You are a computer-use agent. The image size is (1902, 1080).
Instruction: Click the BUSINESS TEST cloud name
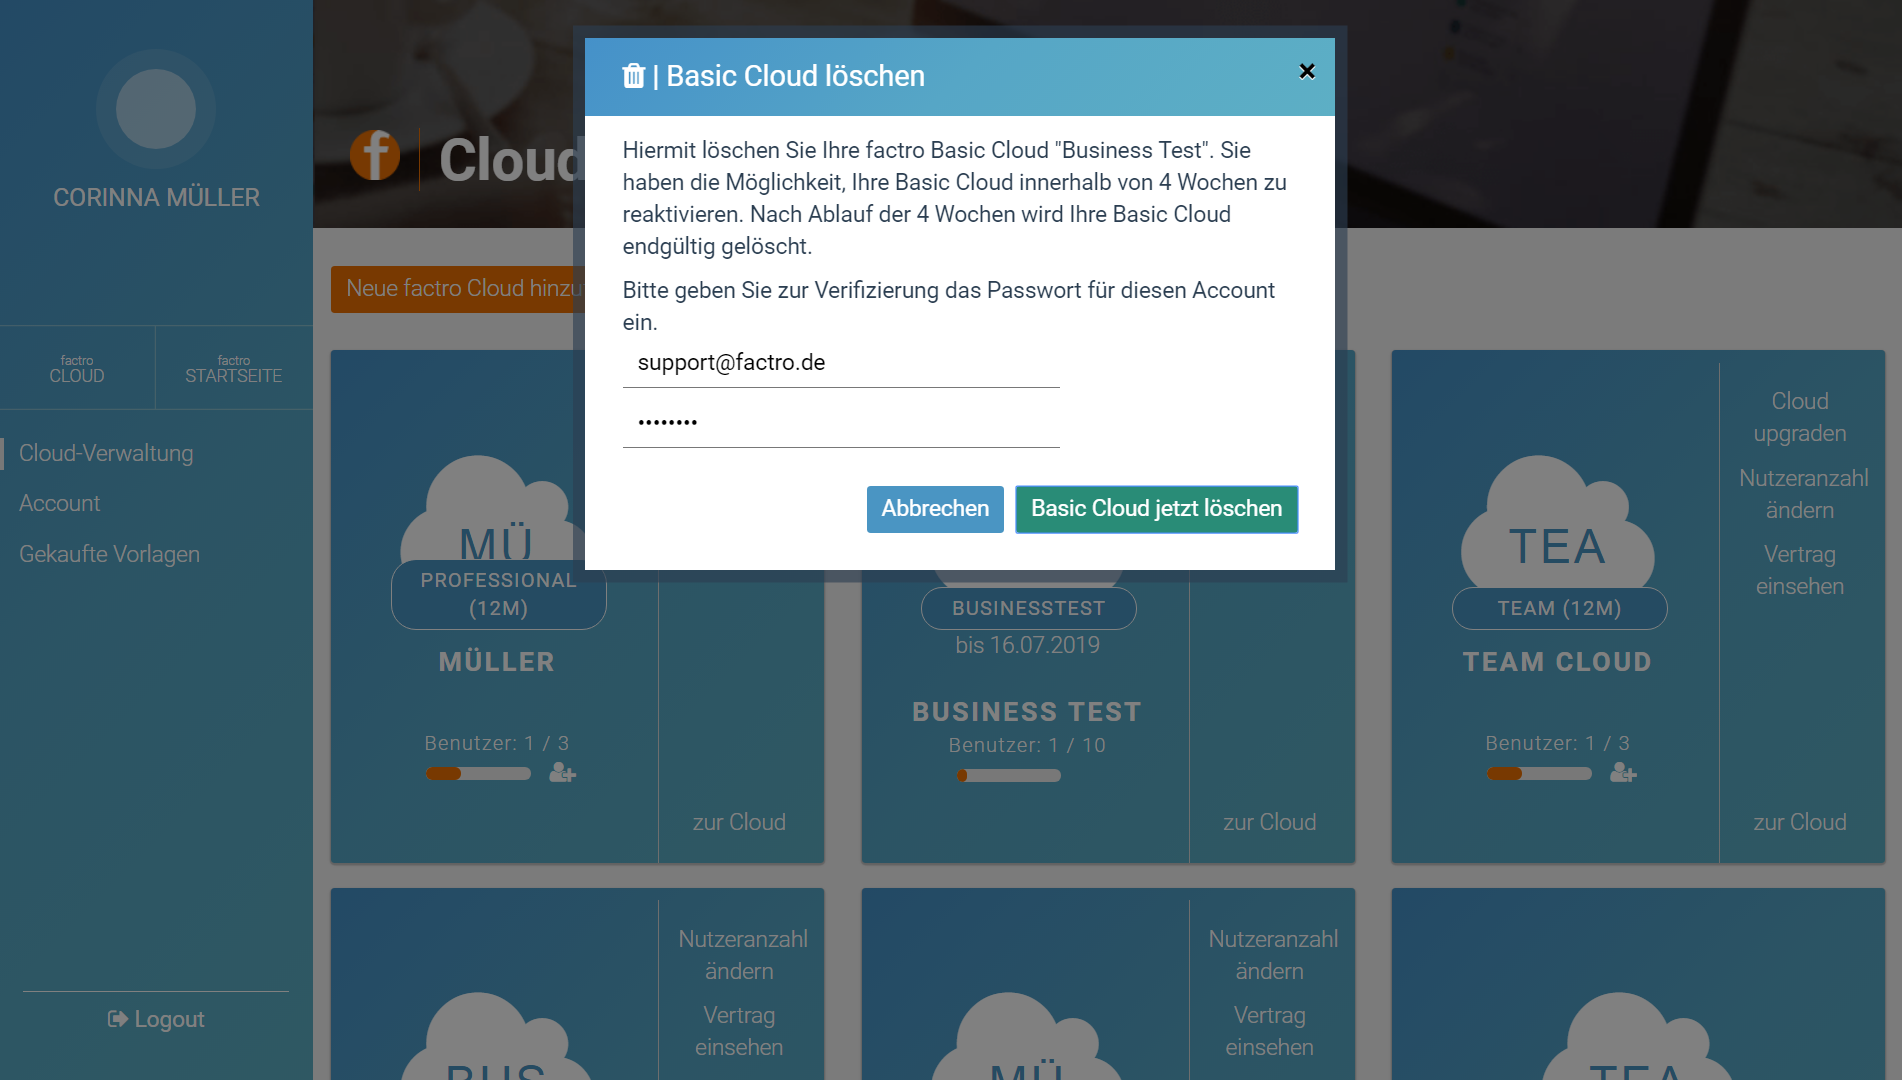1027,712
